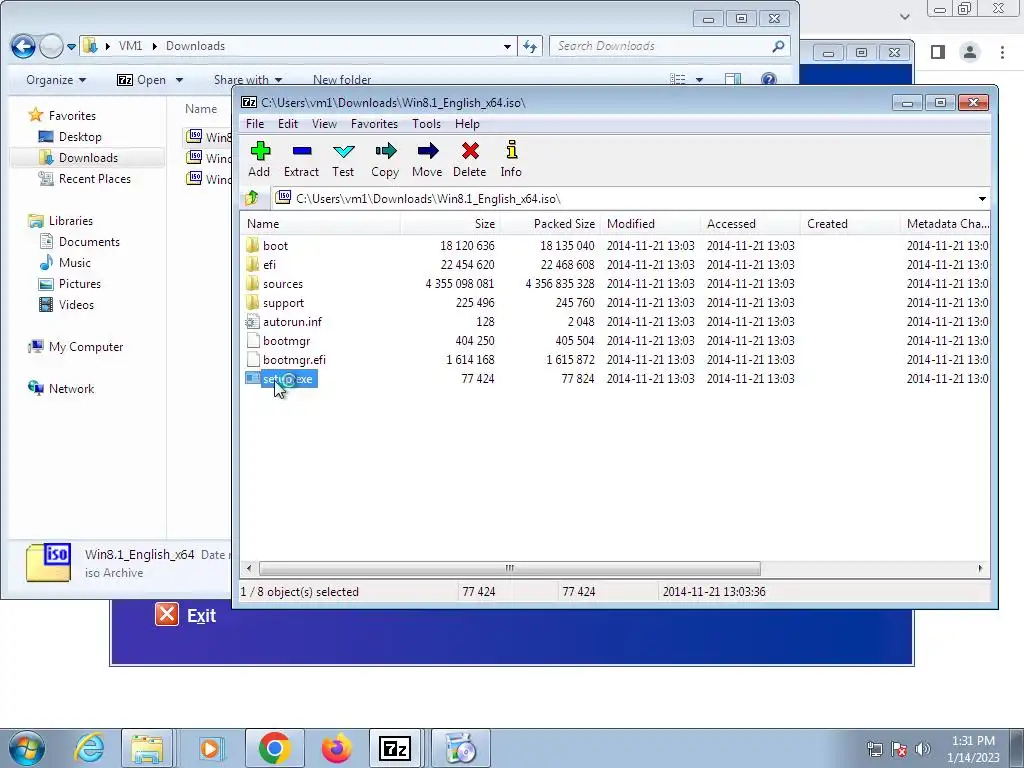
Task: Go back in the Explorer window
Action: tap(24, 46)
